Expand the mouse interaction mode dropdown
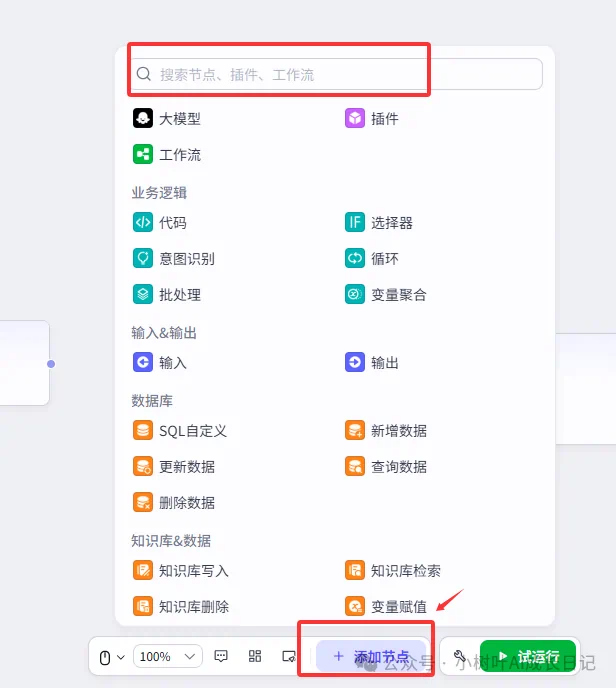Screen dimensions: 616x688 coord(112,657)
